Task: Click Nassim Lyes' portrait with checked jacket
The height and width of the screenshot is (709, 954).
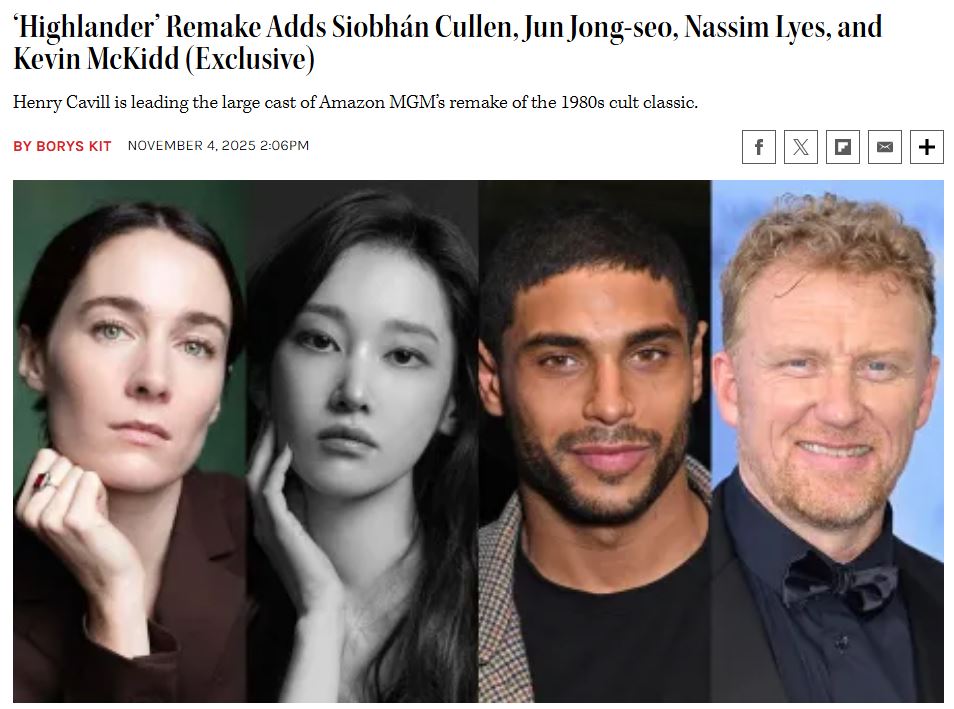Action: coord(594,441)
